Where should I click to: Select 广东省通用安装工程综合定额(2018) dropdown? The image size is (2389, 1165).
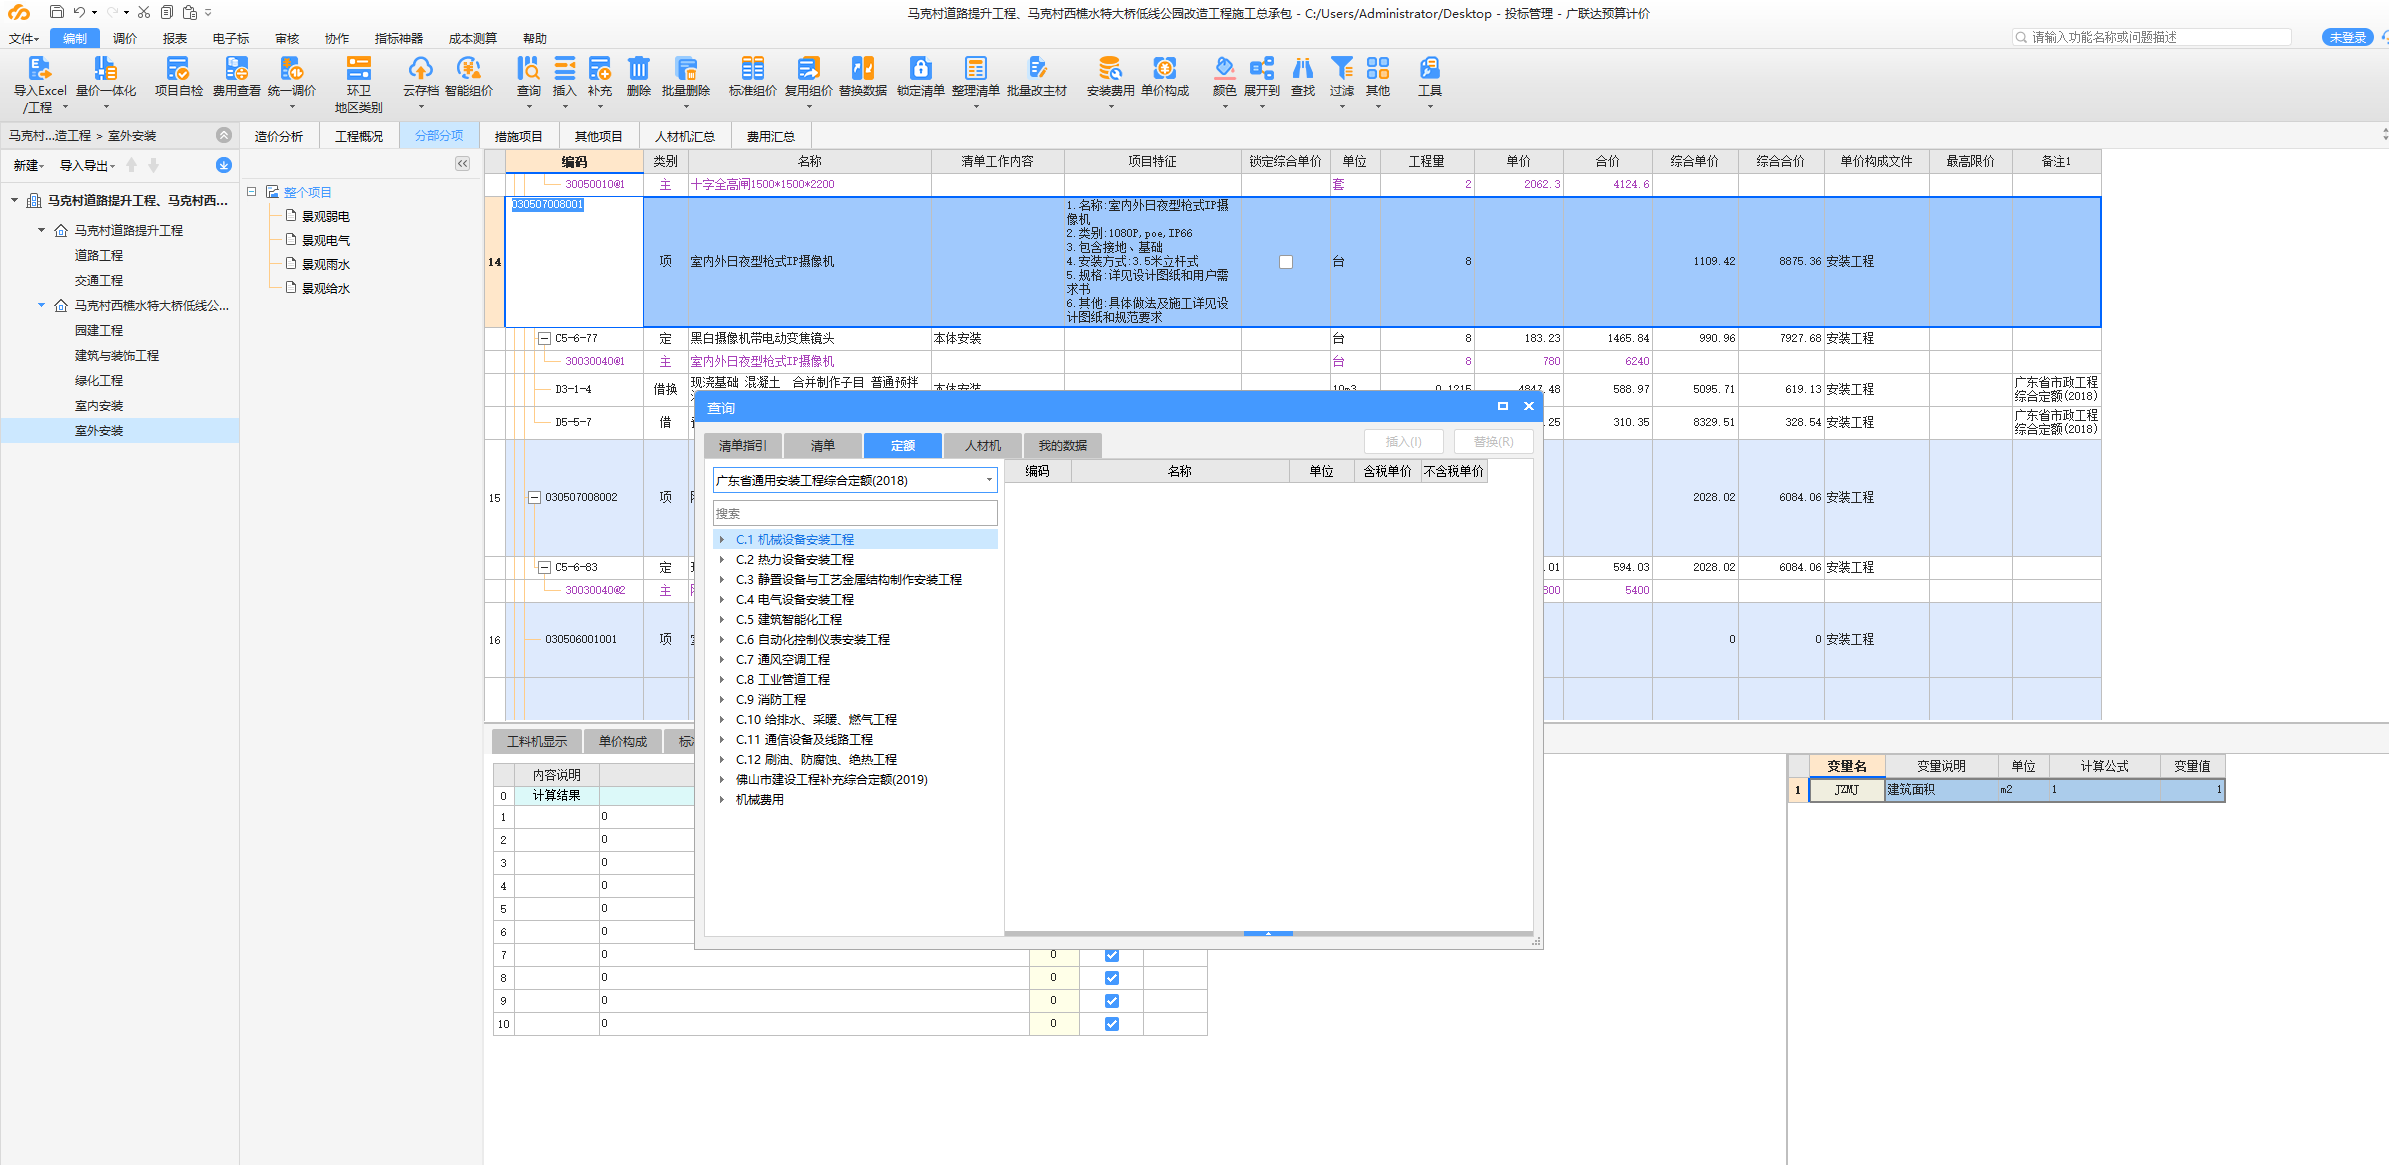[x=853, y=480]
